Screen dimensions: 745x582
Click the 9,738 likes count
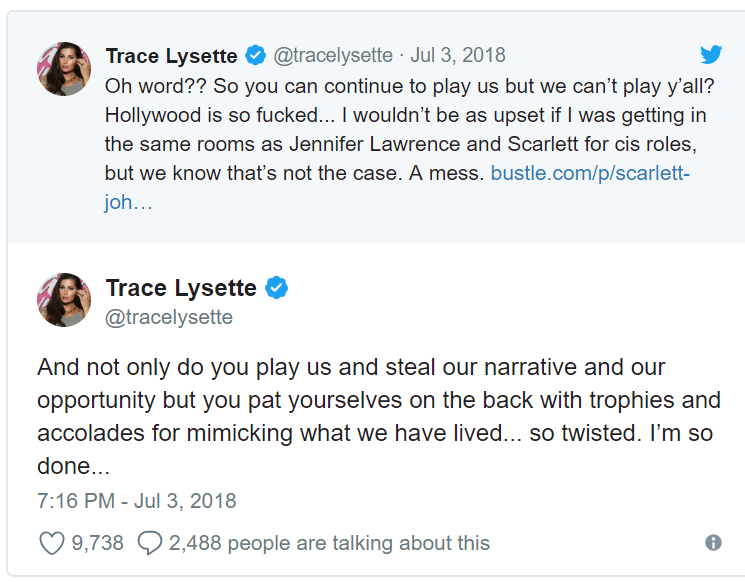coord(97,543)
